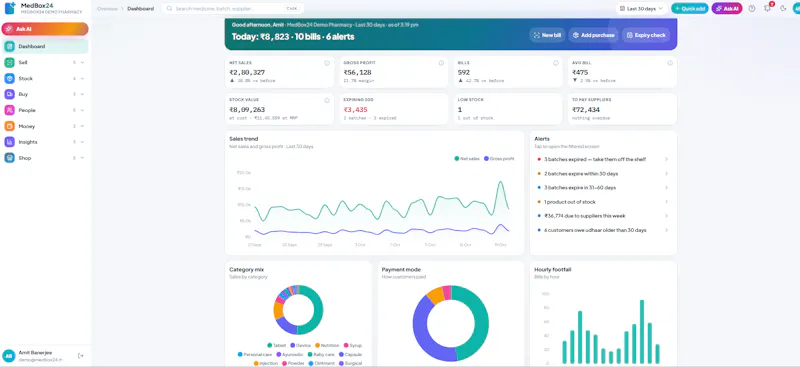The image size is (800, 367).
Task: Click the top-right profile avatar
Action: point(797,8)
